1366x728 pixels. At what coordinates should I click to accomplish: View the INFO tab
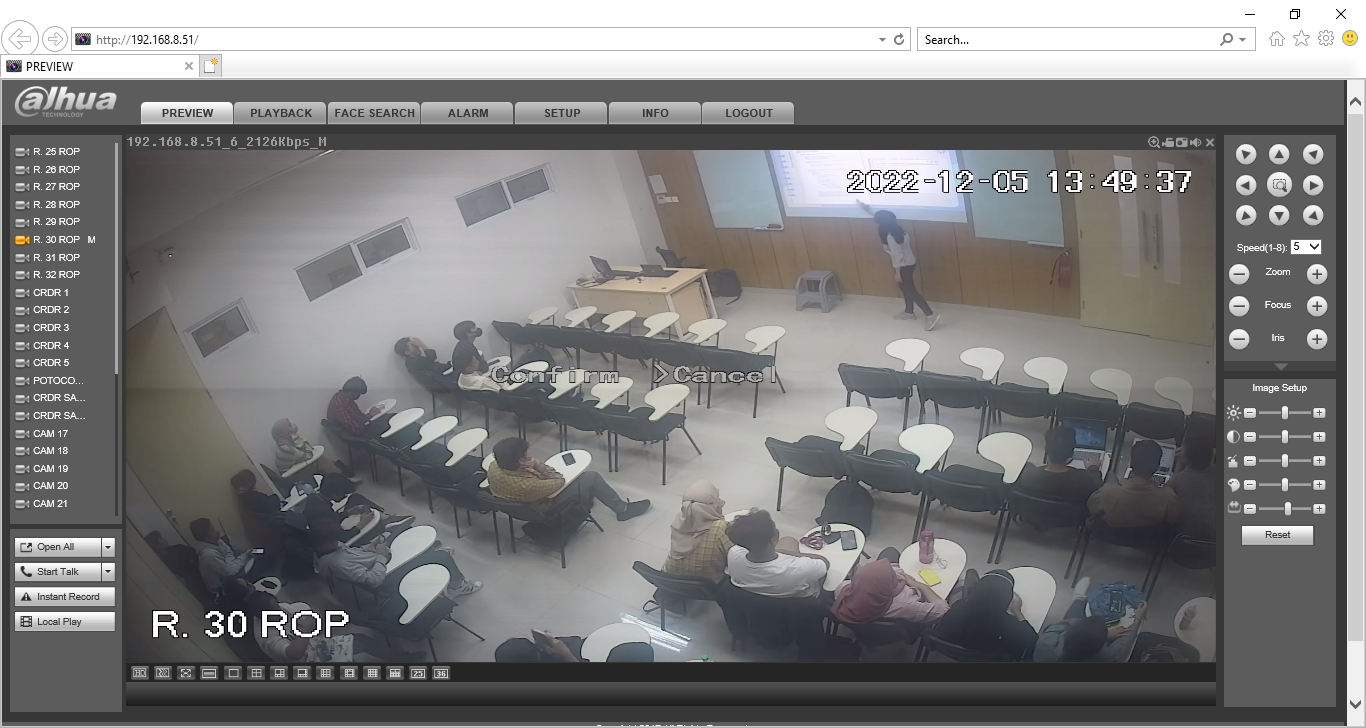click(655, 113)
